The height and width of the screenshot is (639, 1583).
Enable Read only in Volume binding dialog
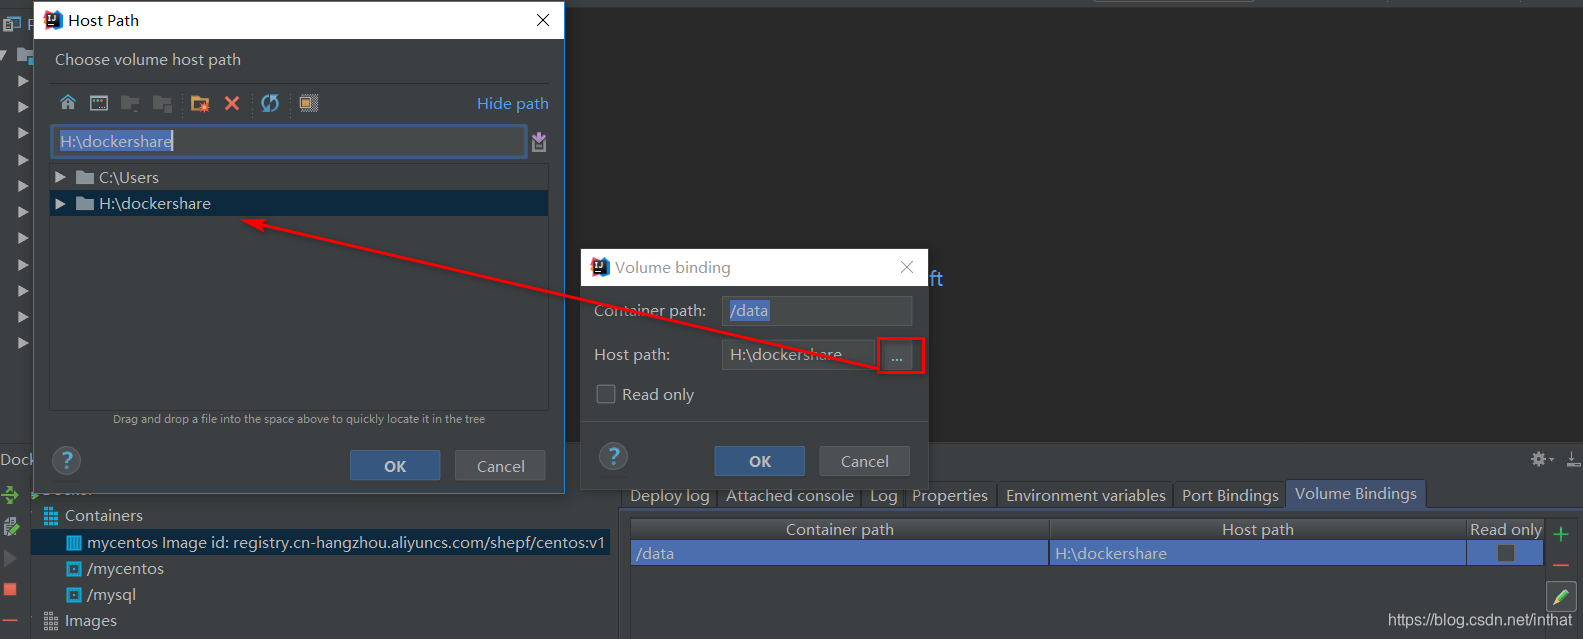(606, 394)
